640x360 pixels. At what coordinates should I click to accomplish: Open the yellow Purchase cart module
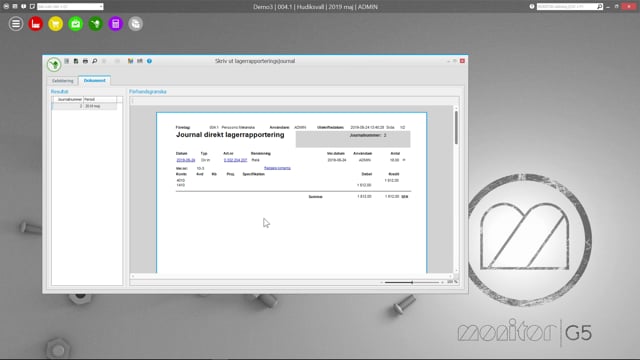pyautogui.click(x=56, y=24)
